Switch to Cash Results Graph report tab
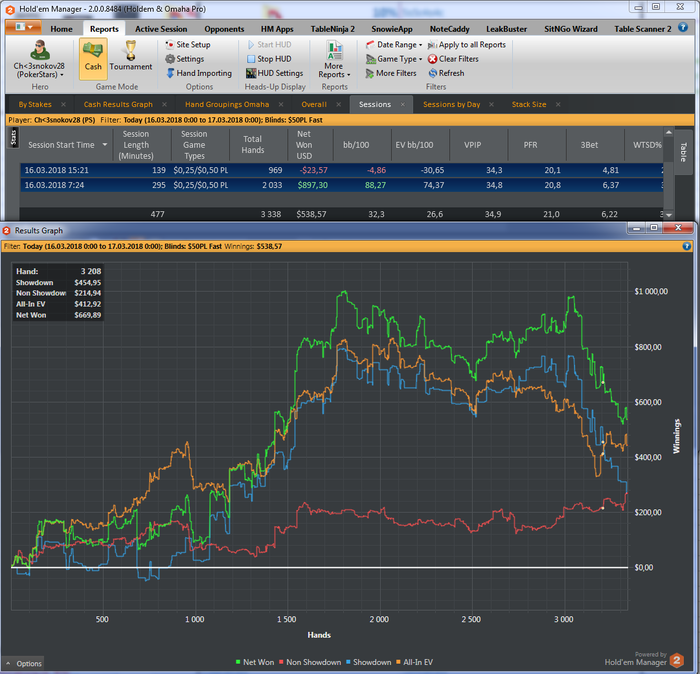The width and height of the screenshot is (700, 674). tap(118, 104)
